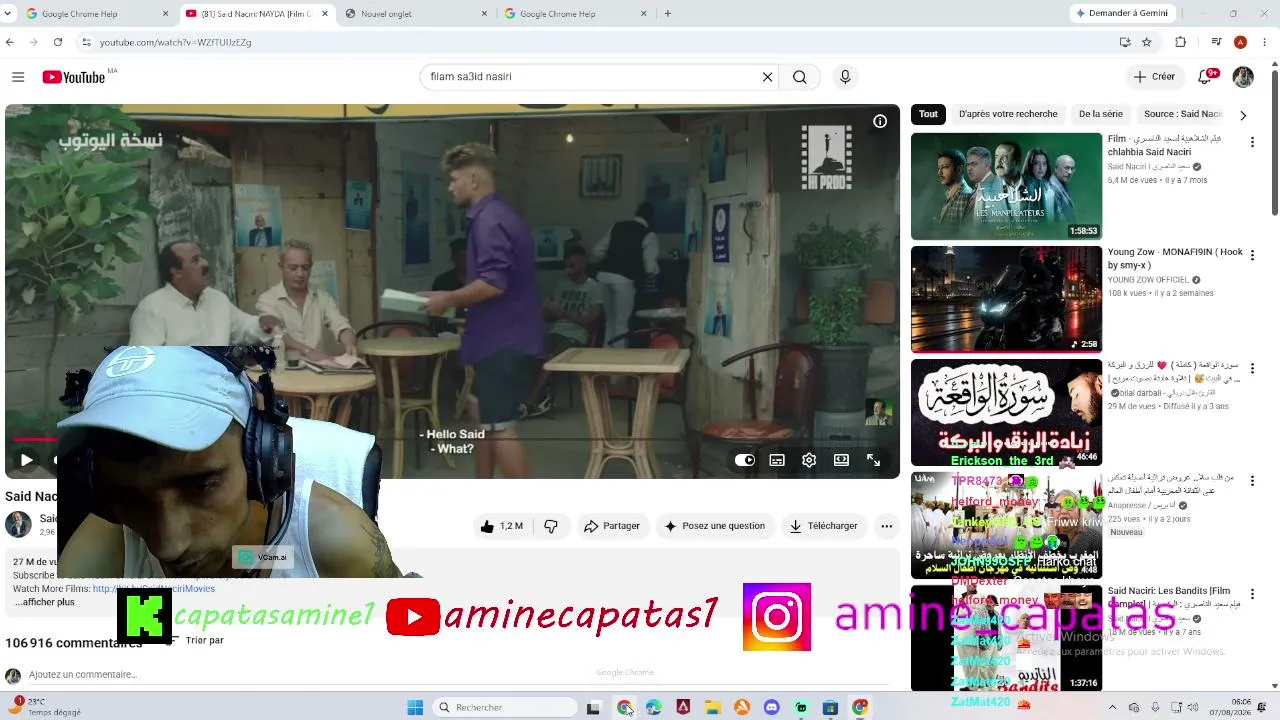Image resolution: width=1280 pixels, height=720 pixels.
Task: Bookmark this page with the star
Action: pyautogui.click(x=1147, y=42)
